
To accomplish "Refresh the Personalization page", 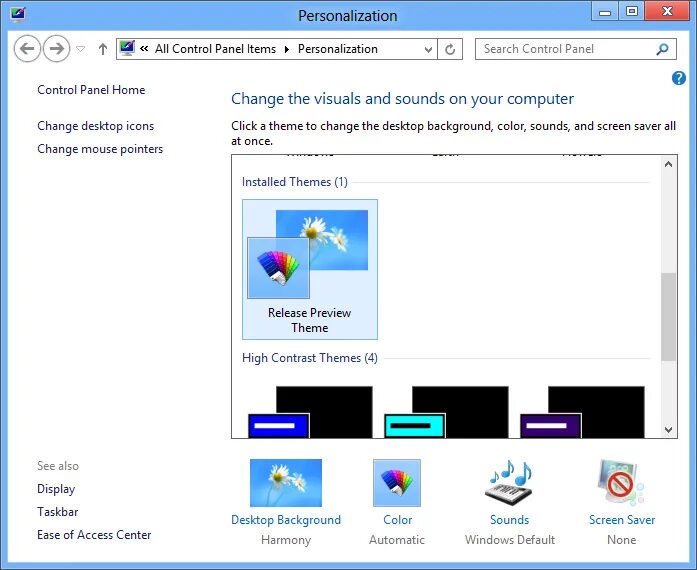I will pos(450,49).
